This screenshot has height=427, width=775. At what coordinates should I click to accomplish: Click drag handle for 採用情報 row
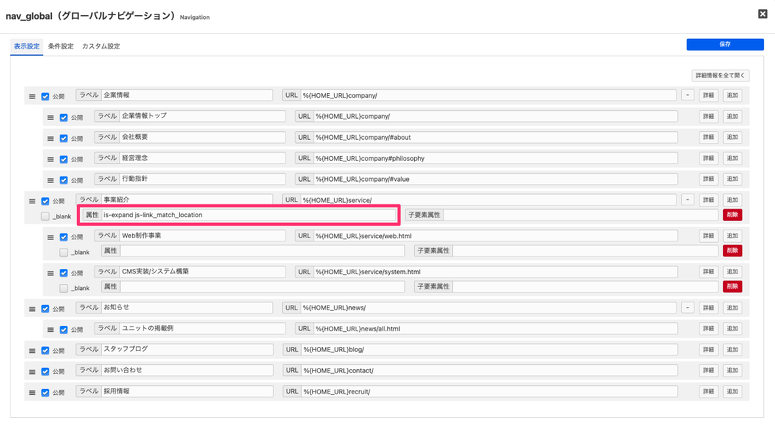click(32, 393)
